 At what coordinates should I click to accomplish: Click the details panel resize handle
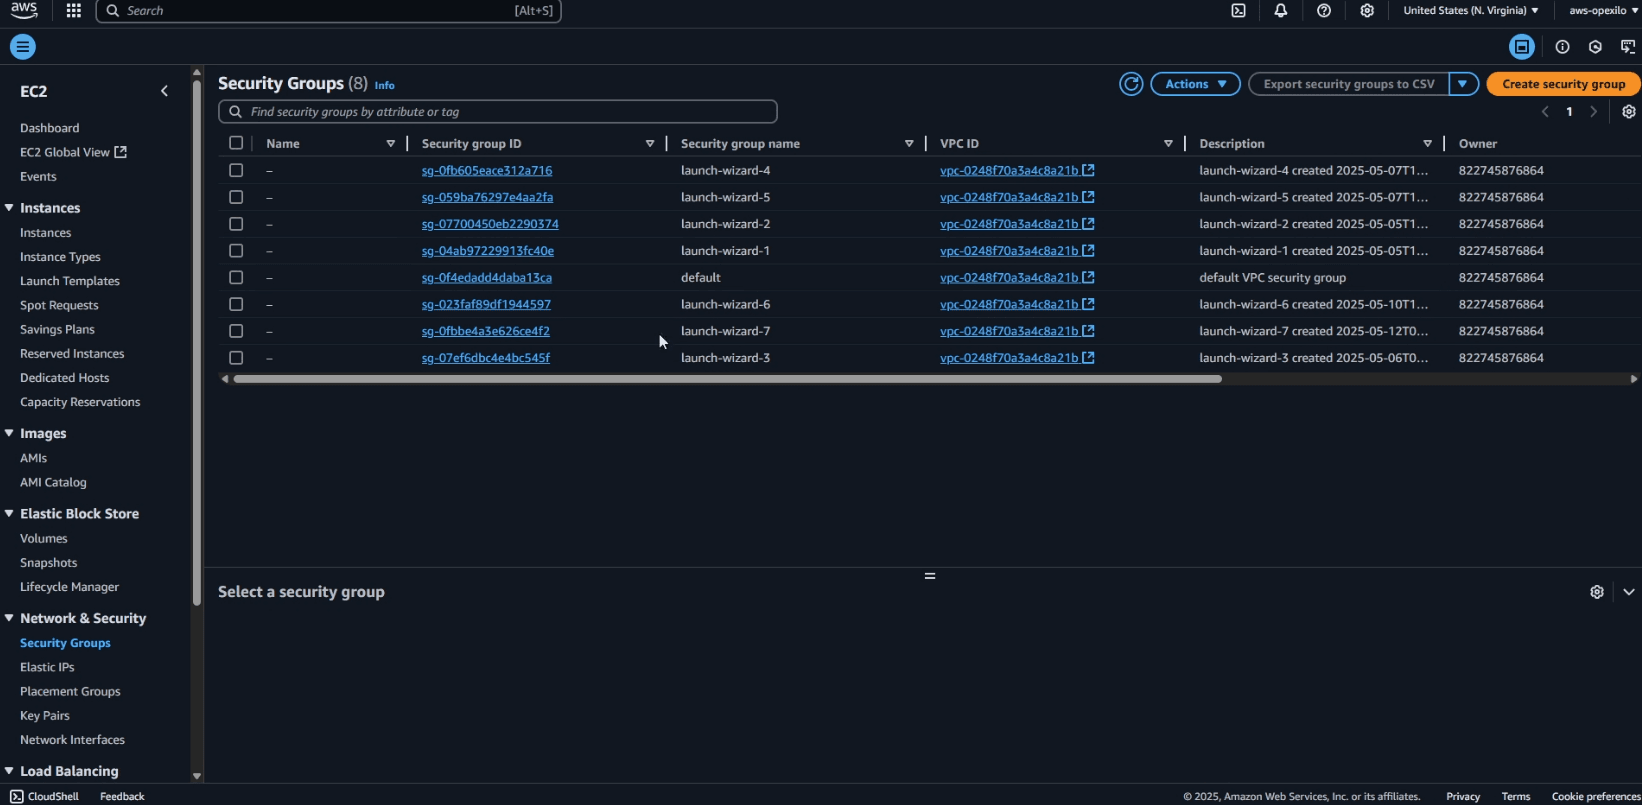930,576
